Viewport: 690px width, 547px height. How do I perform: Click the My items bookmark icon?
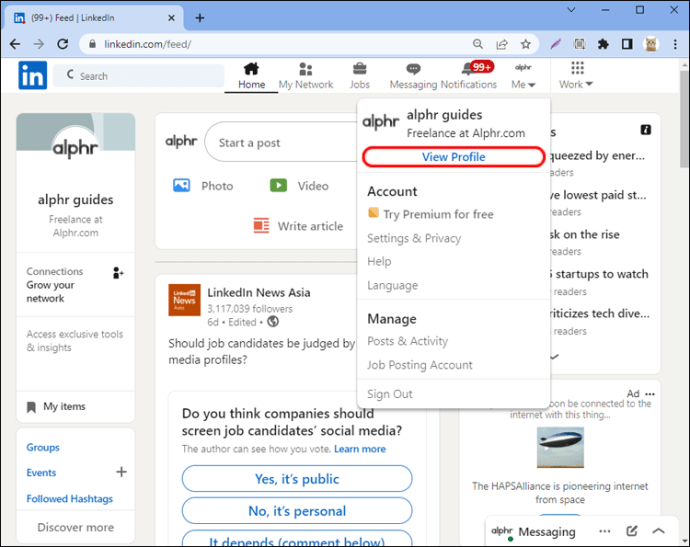click(31, 407)
